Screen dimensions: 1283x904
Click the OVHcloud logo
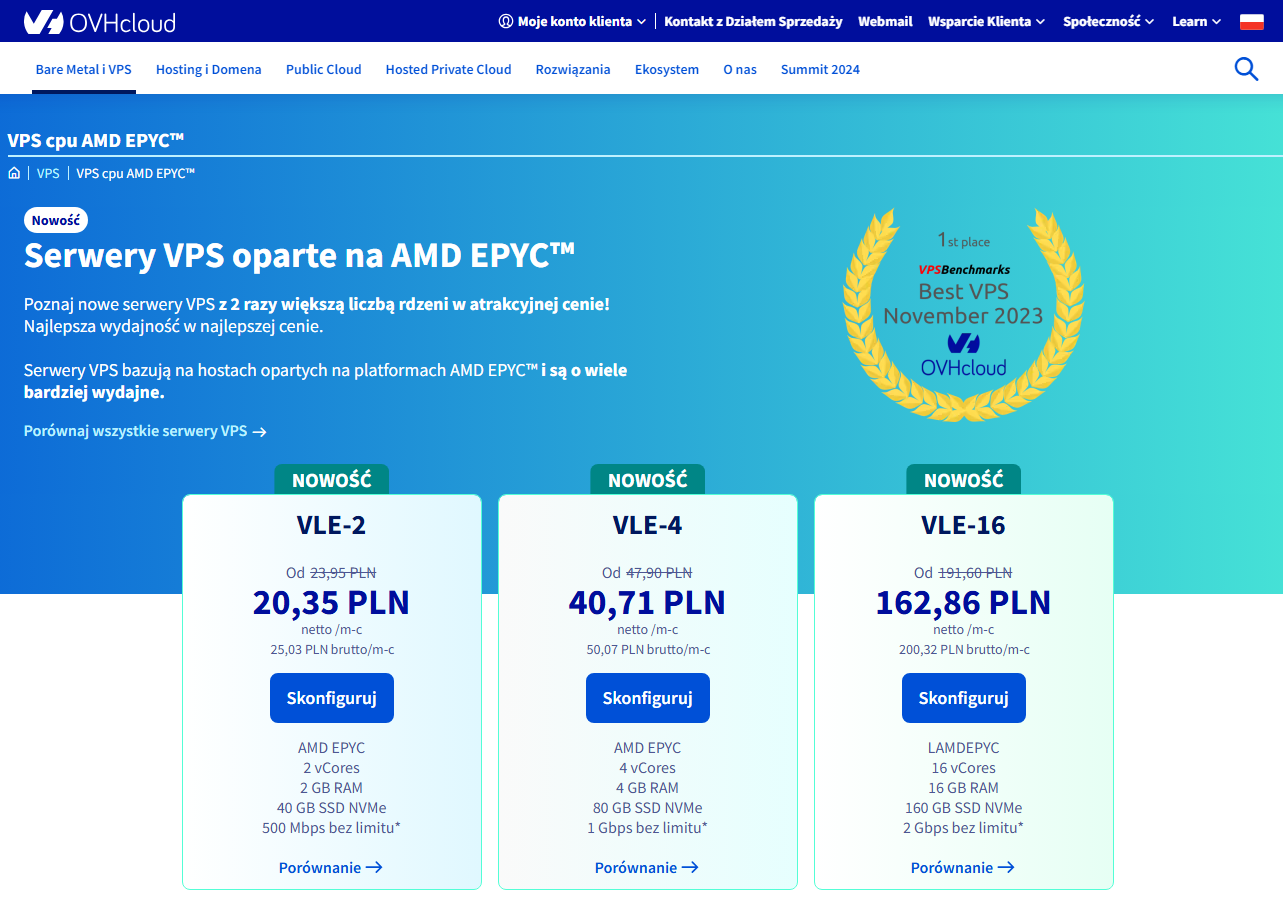coord(100,21)
